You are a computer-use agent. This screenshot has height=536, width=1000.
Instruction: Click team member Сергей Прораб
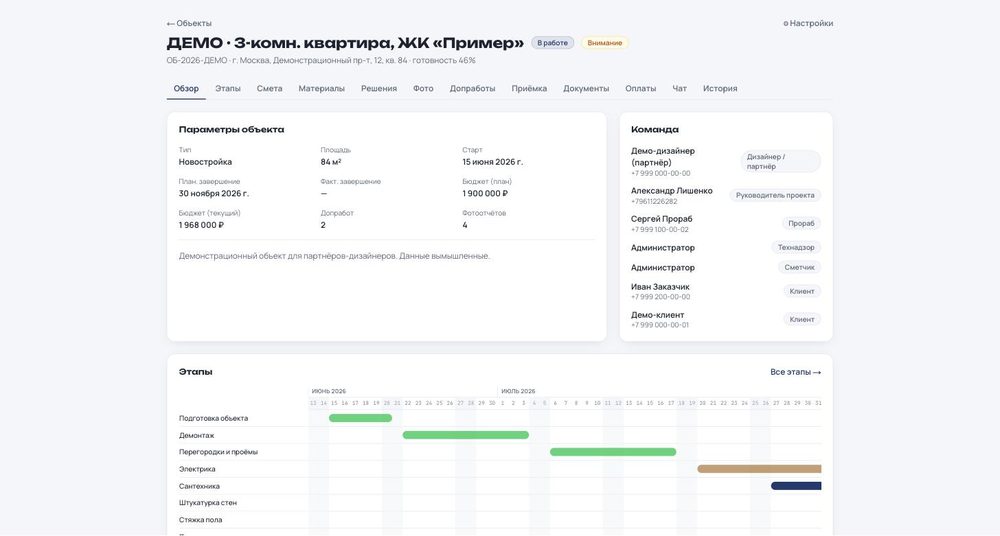pyautogui.click(x=661, y=219)
